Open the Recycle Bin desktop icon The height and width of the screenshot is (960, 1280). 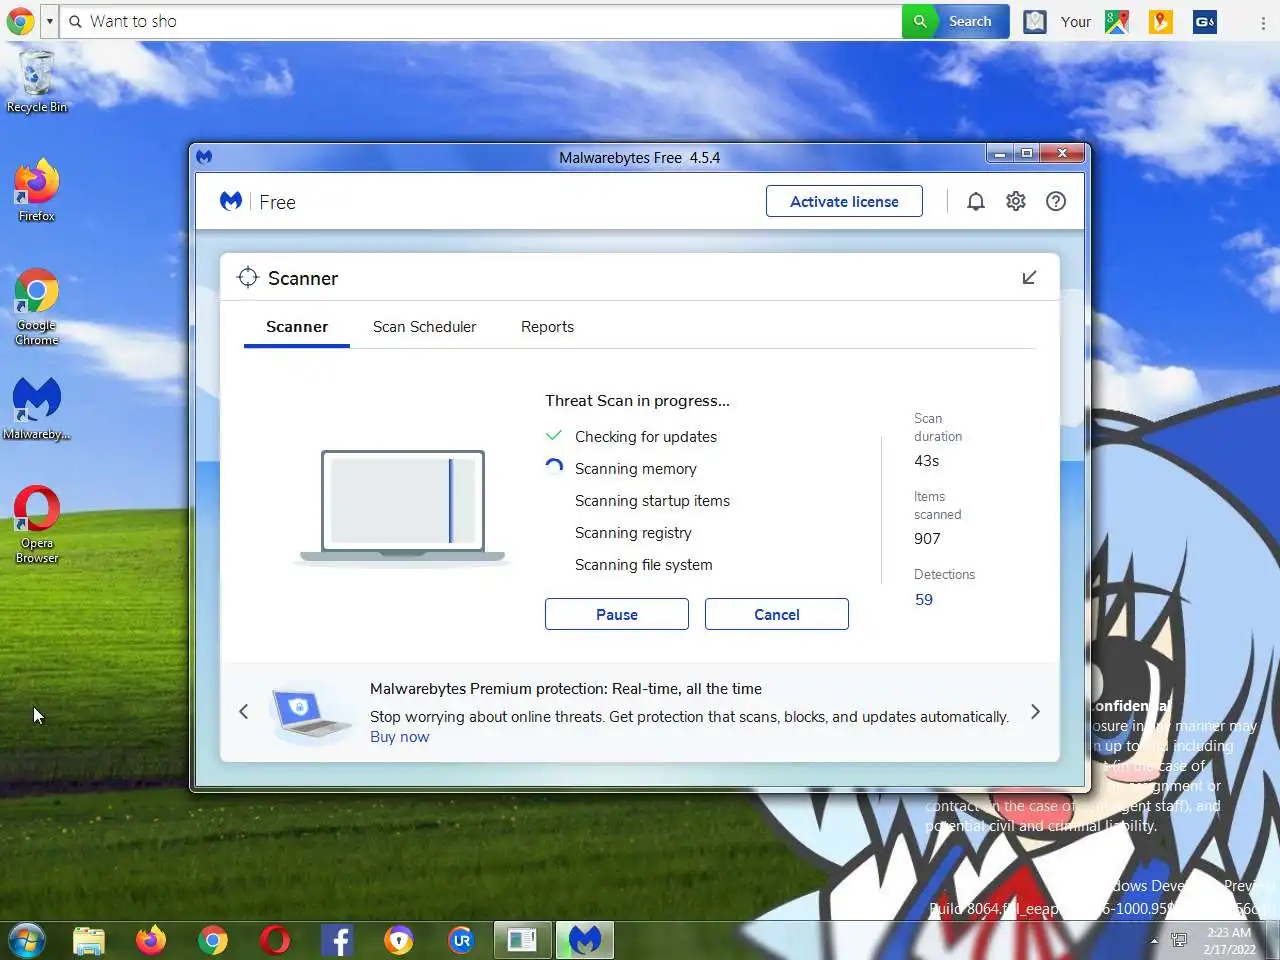pos(37,82)
